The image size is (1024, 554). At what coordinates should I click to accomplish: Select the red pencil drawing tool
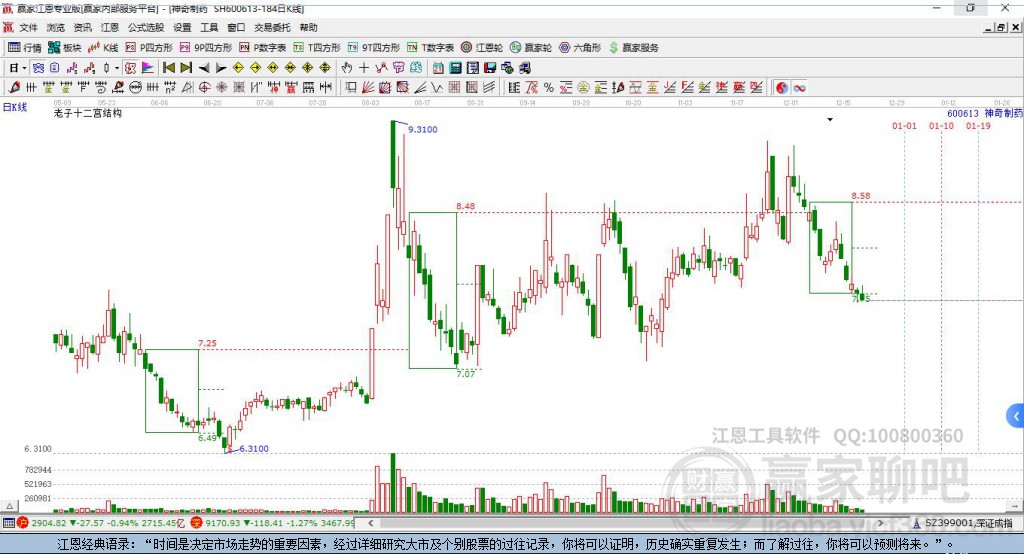(14, 88)
